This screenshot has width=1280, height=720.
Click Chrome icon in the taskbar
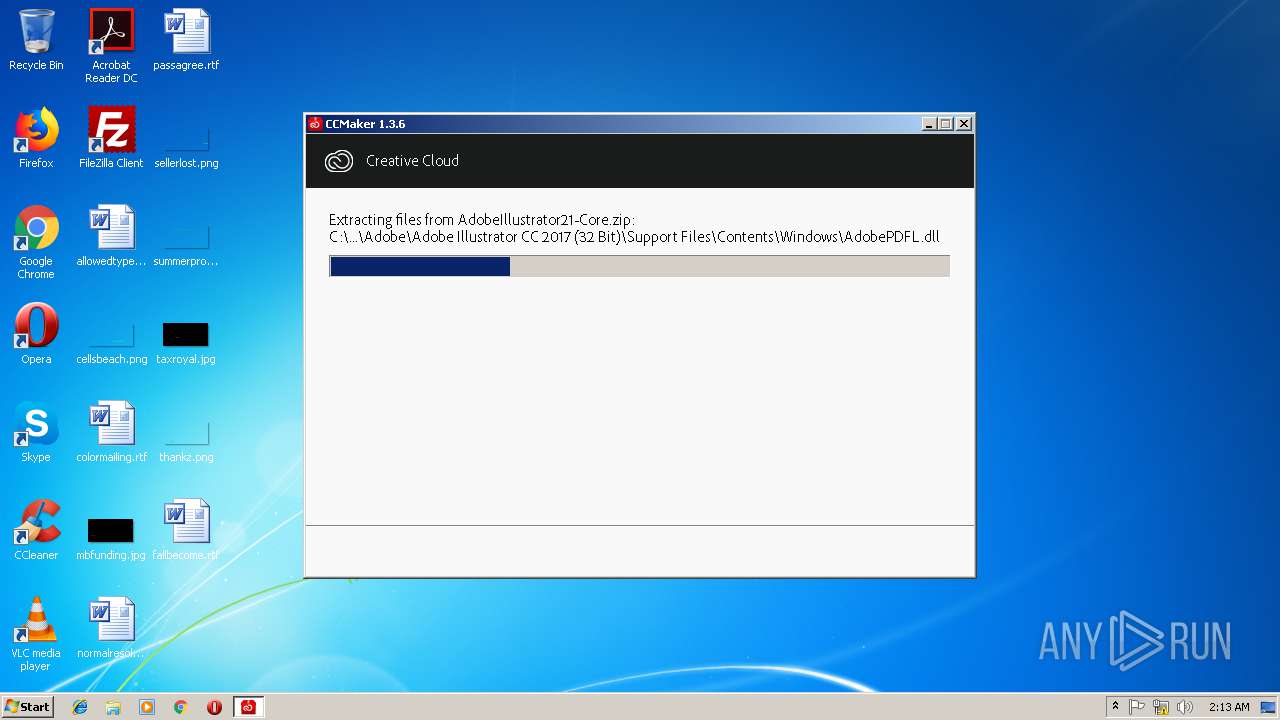pyautogui.click(x=180, y=707)
